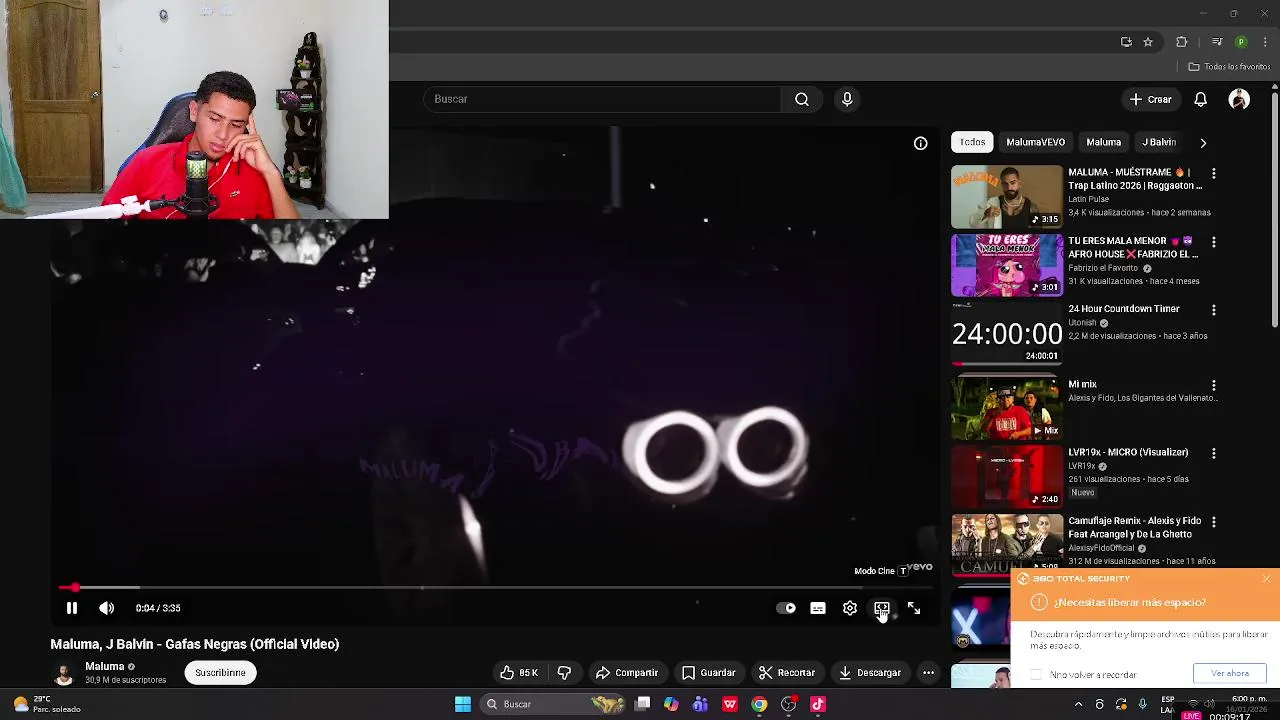
Task: Open the Crear menu
Action: [1151, 99]
